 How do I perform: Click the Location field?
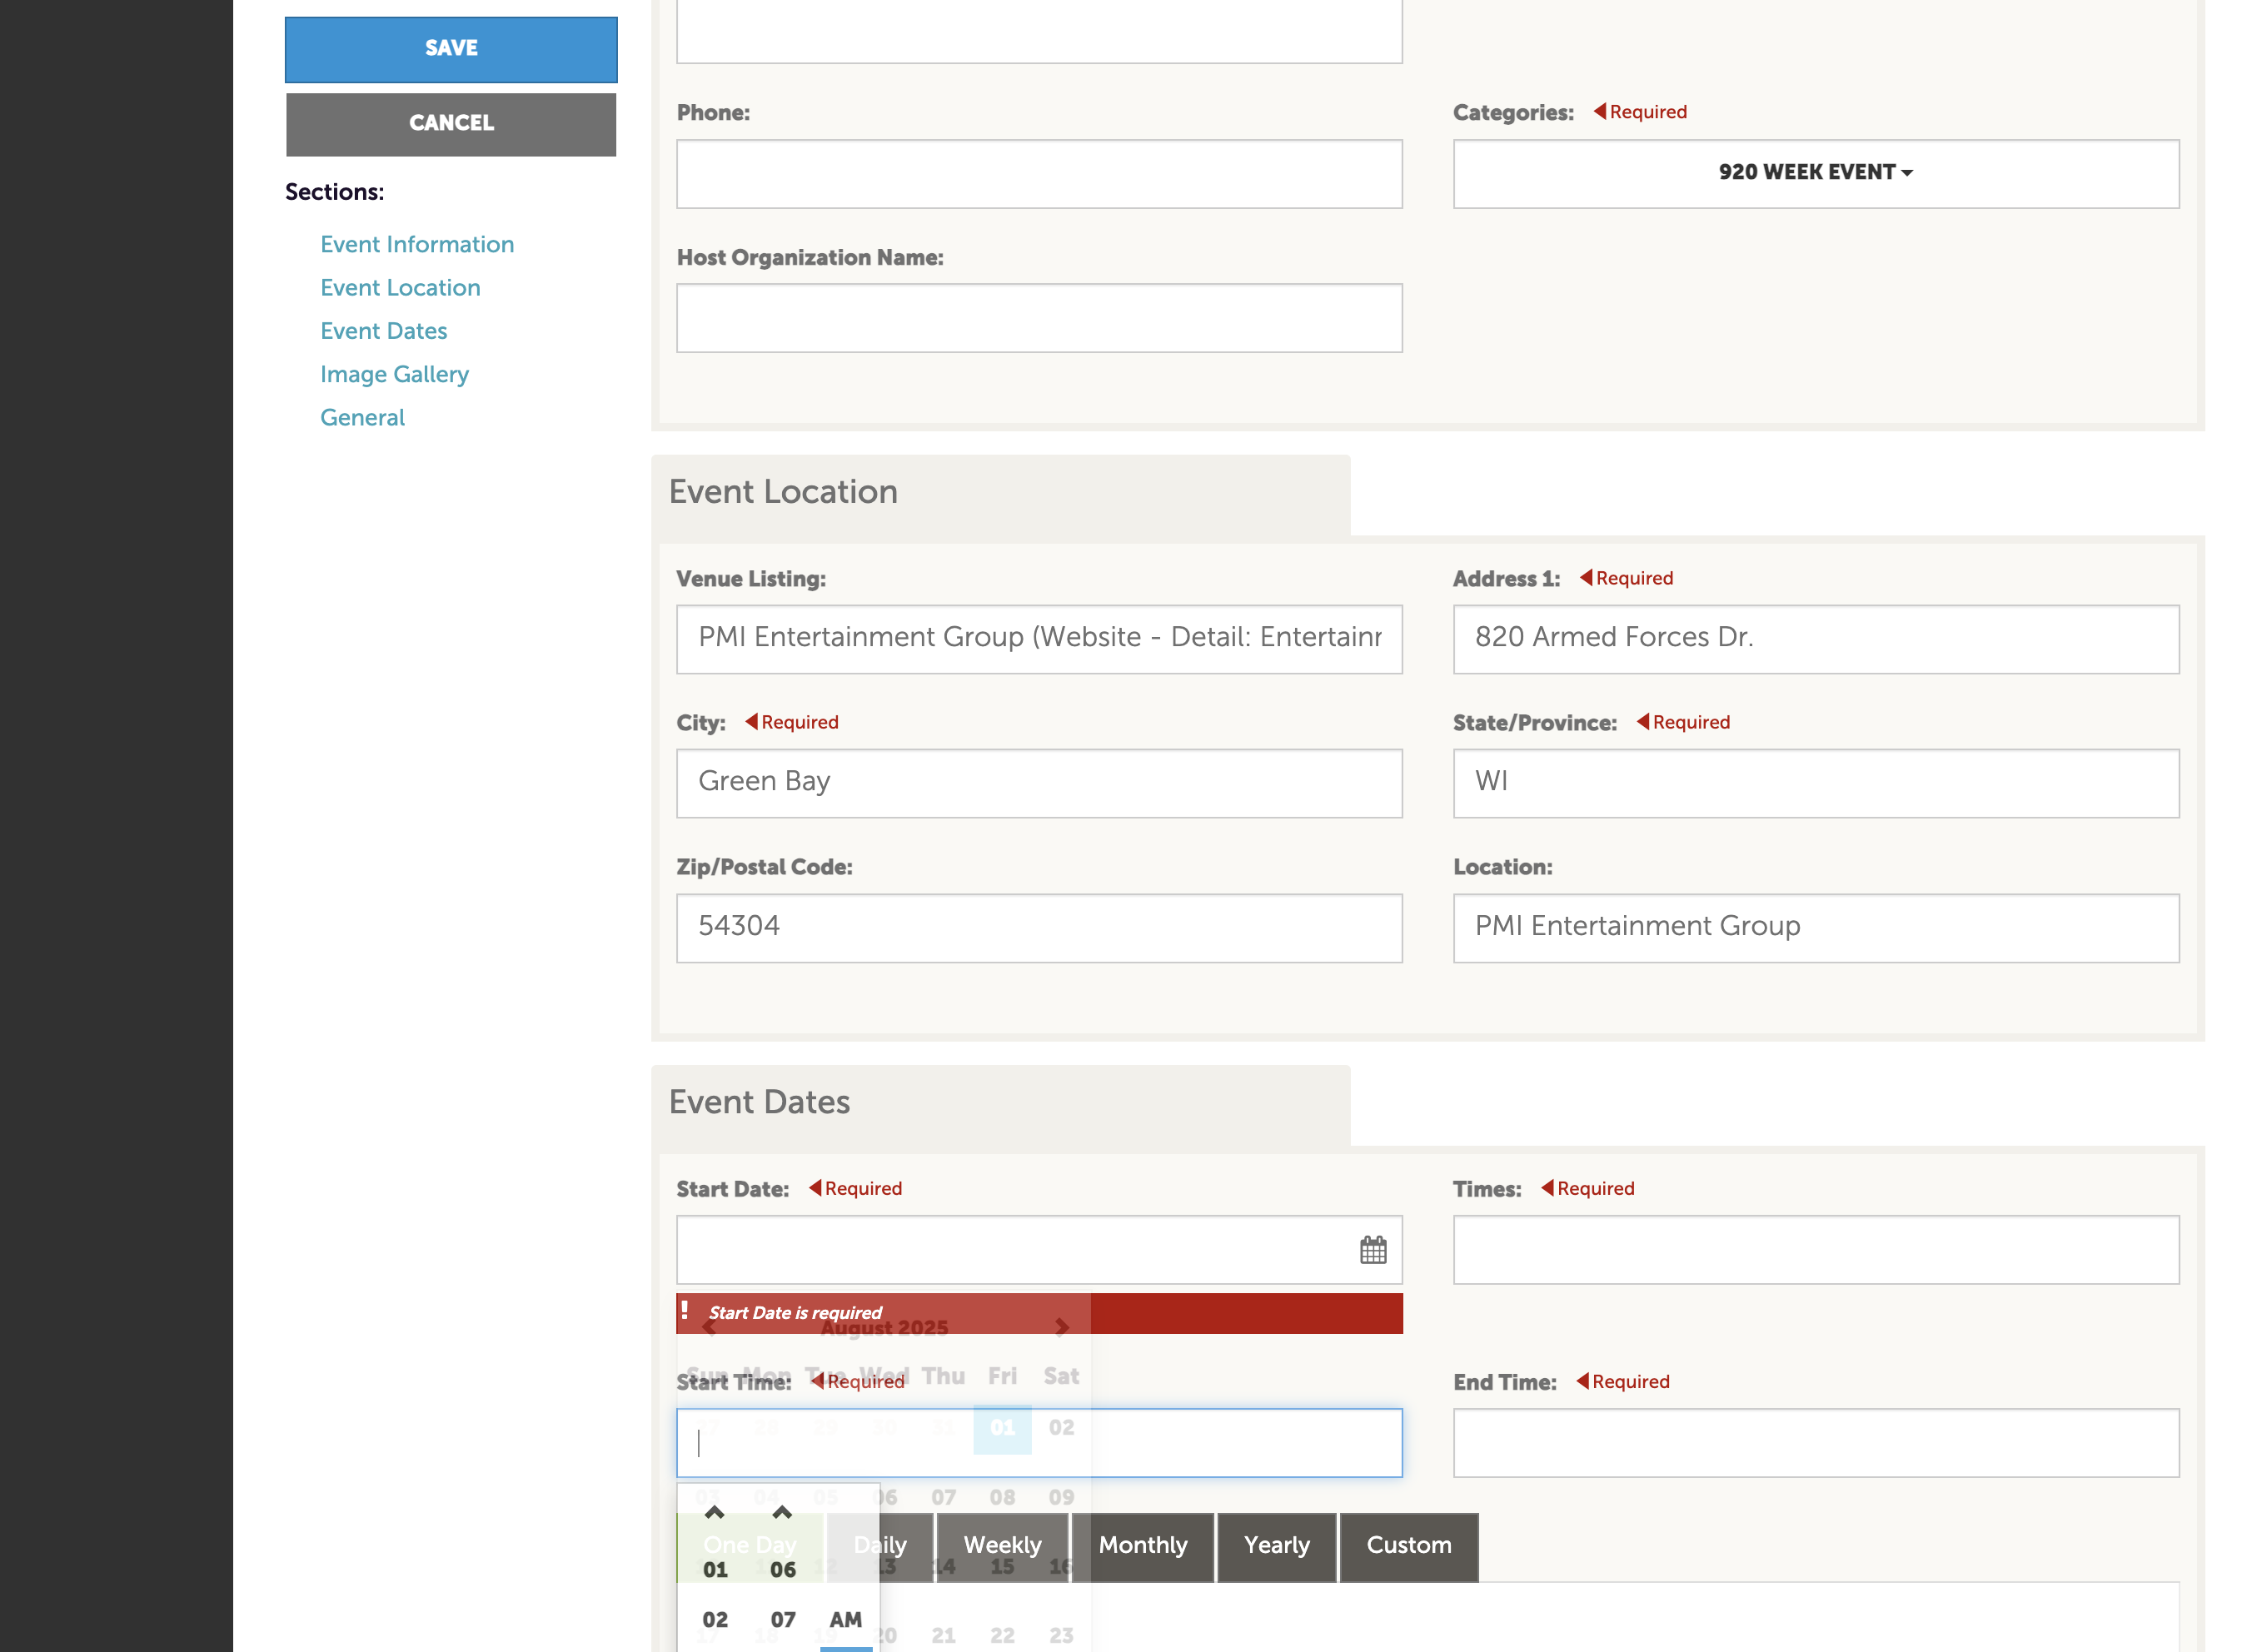coord(1815,927)
